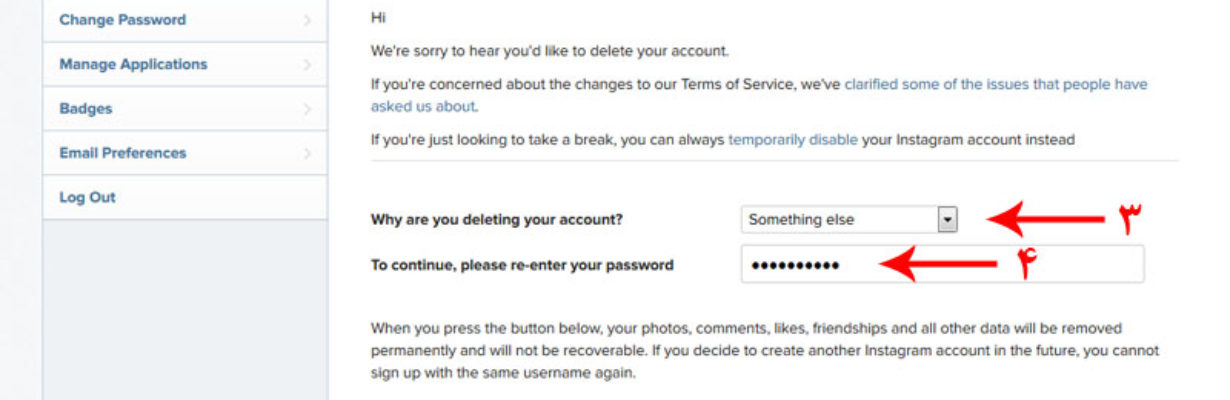Click the red Persian numeral three marker
This screenshot has height=400, width=1230.
1129,219
